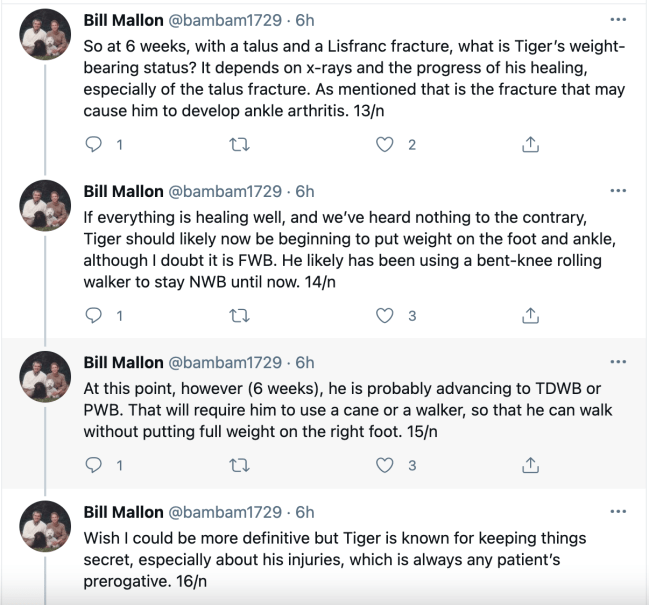Click the avatar on the 15/n tweet
Screen dimensions: 649x605
46,381
